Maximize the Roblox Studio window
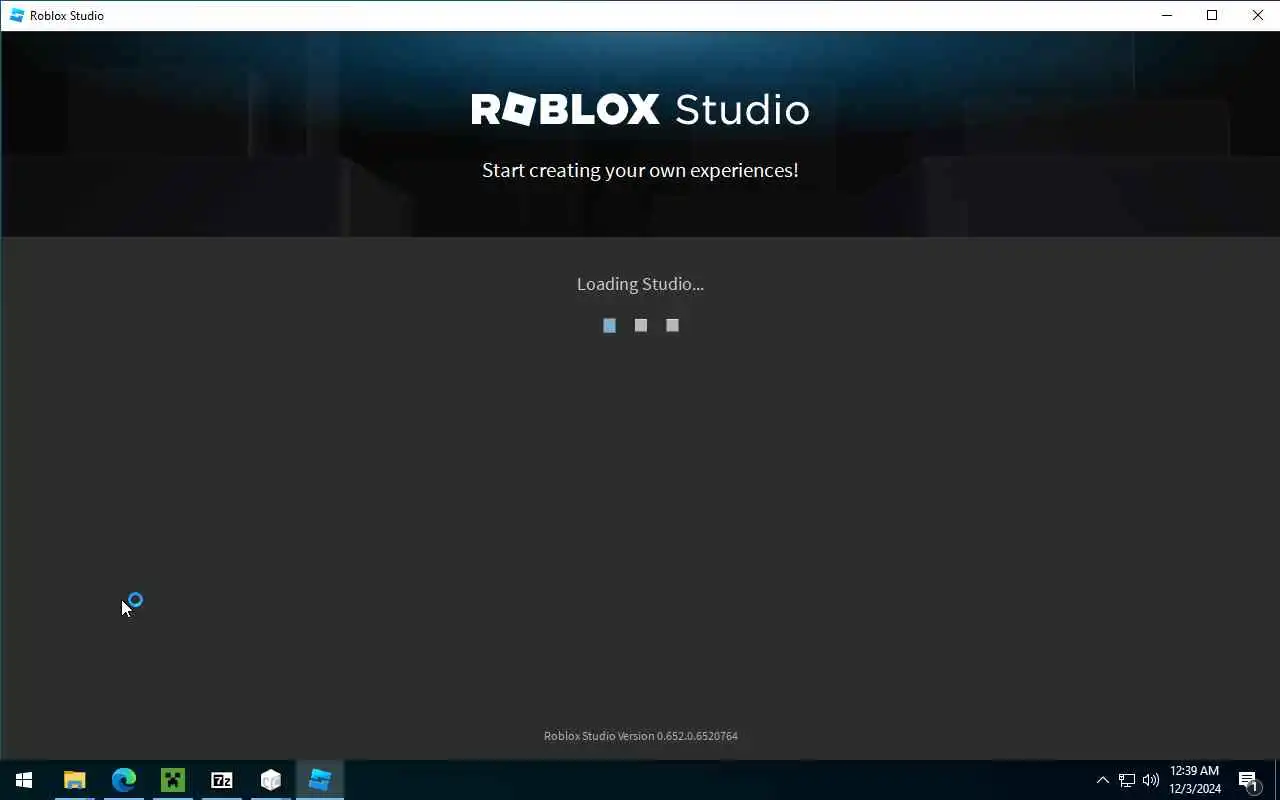The image size is (1280, 800). pyautogui.click(x=1212, y=15)
